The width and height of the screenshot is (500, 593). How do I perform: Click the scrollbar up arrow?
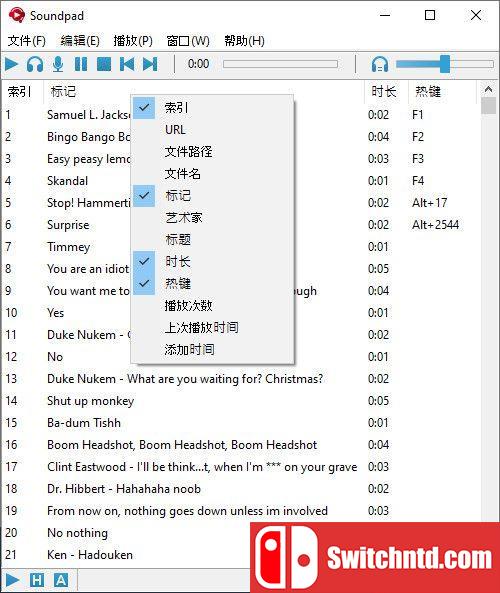tap(488, 89)
